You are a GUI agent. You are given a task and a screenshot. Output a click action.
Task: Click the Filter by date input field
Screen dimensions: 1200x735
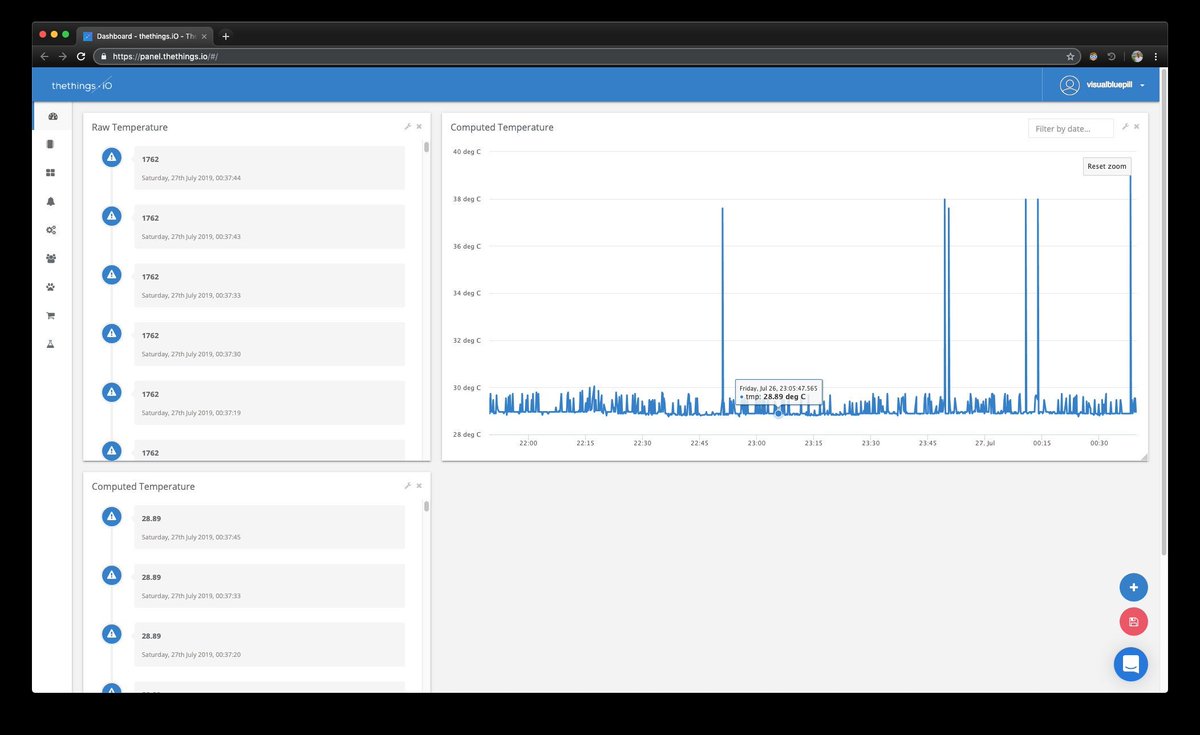1071,129
